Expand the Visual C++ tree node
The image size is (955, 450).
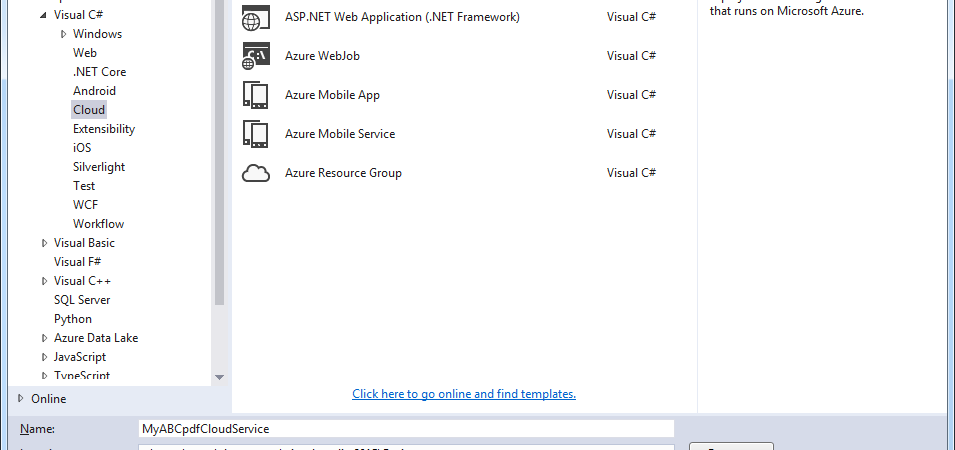tap(44, 281)
